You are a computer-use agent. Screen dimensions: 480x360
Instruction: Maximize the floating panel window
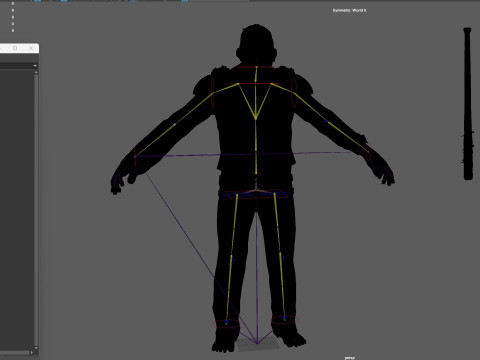[x=15, y=48]
